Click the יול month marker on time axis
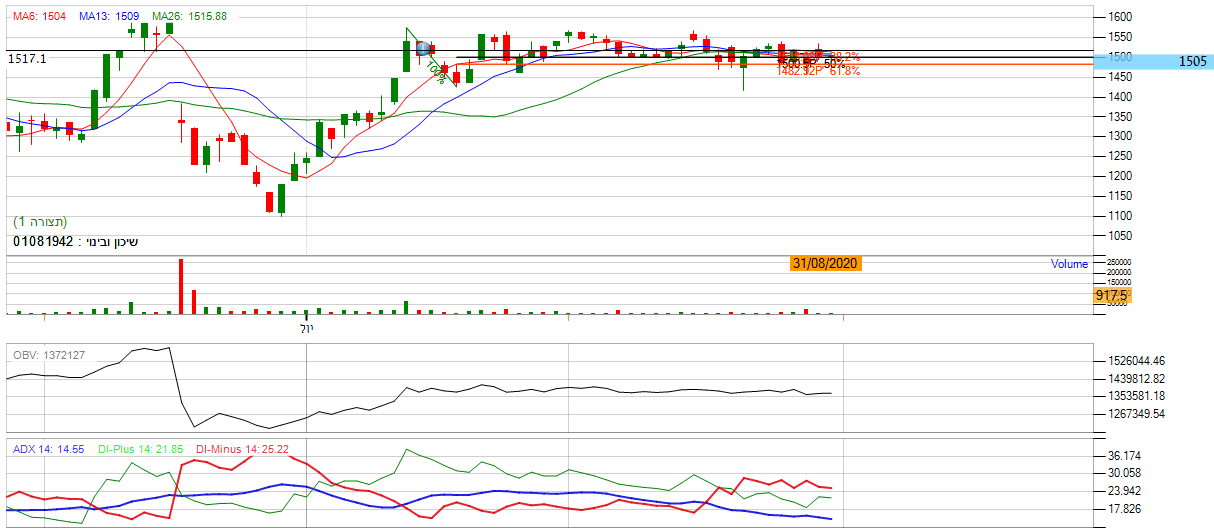Image resolution: width=1214 pixels, height=530 pixels. click(306, 328)
